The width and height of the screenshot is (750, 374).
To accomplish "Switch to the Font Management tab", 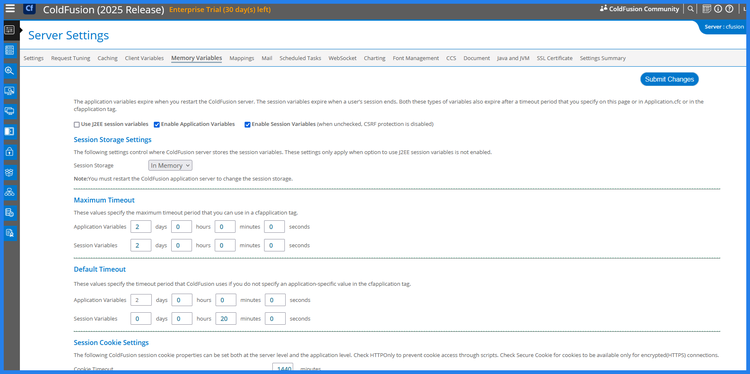I will click(416, 58).
